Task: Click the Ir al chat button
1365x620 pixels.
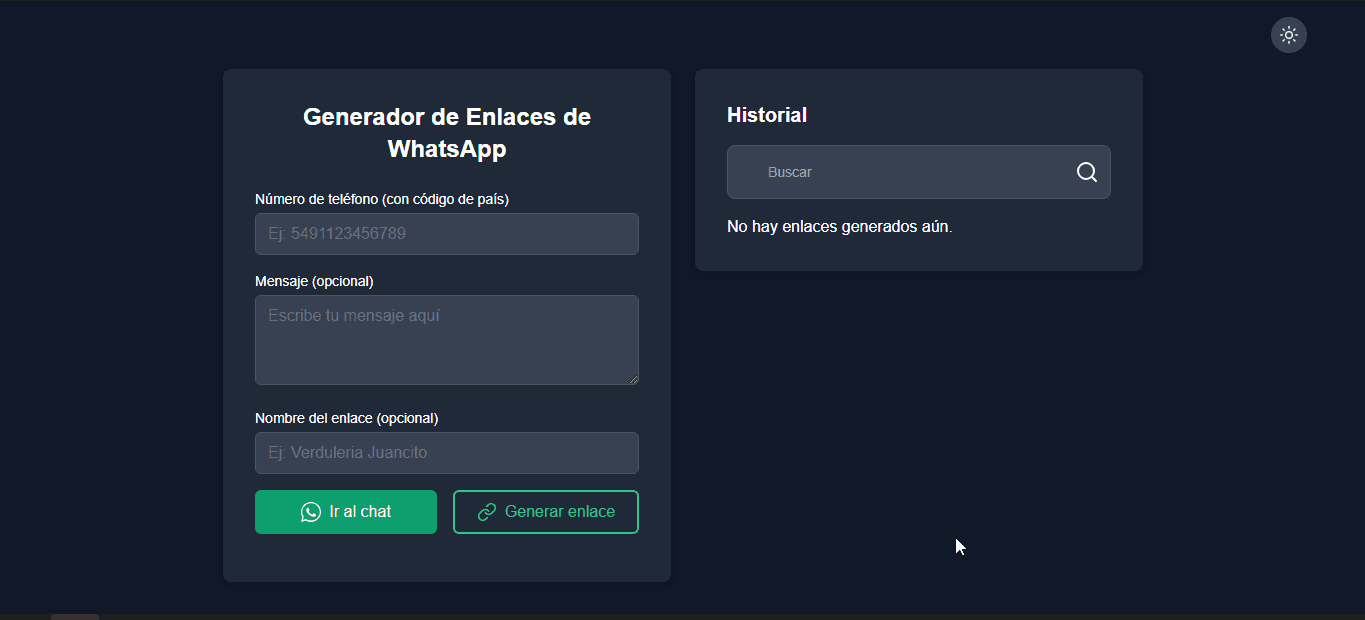Action: (x=346, y=512)
